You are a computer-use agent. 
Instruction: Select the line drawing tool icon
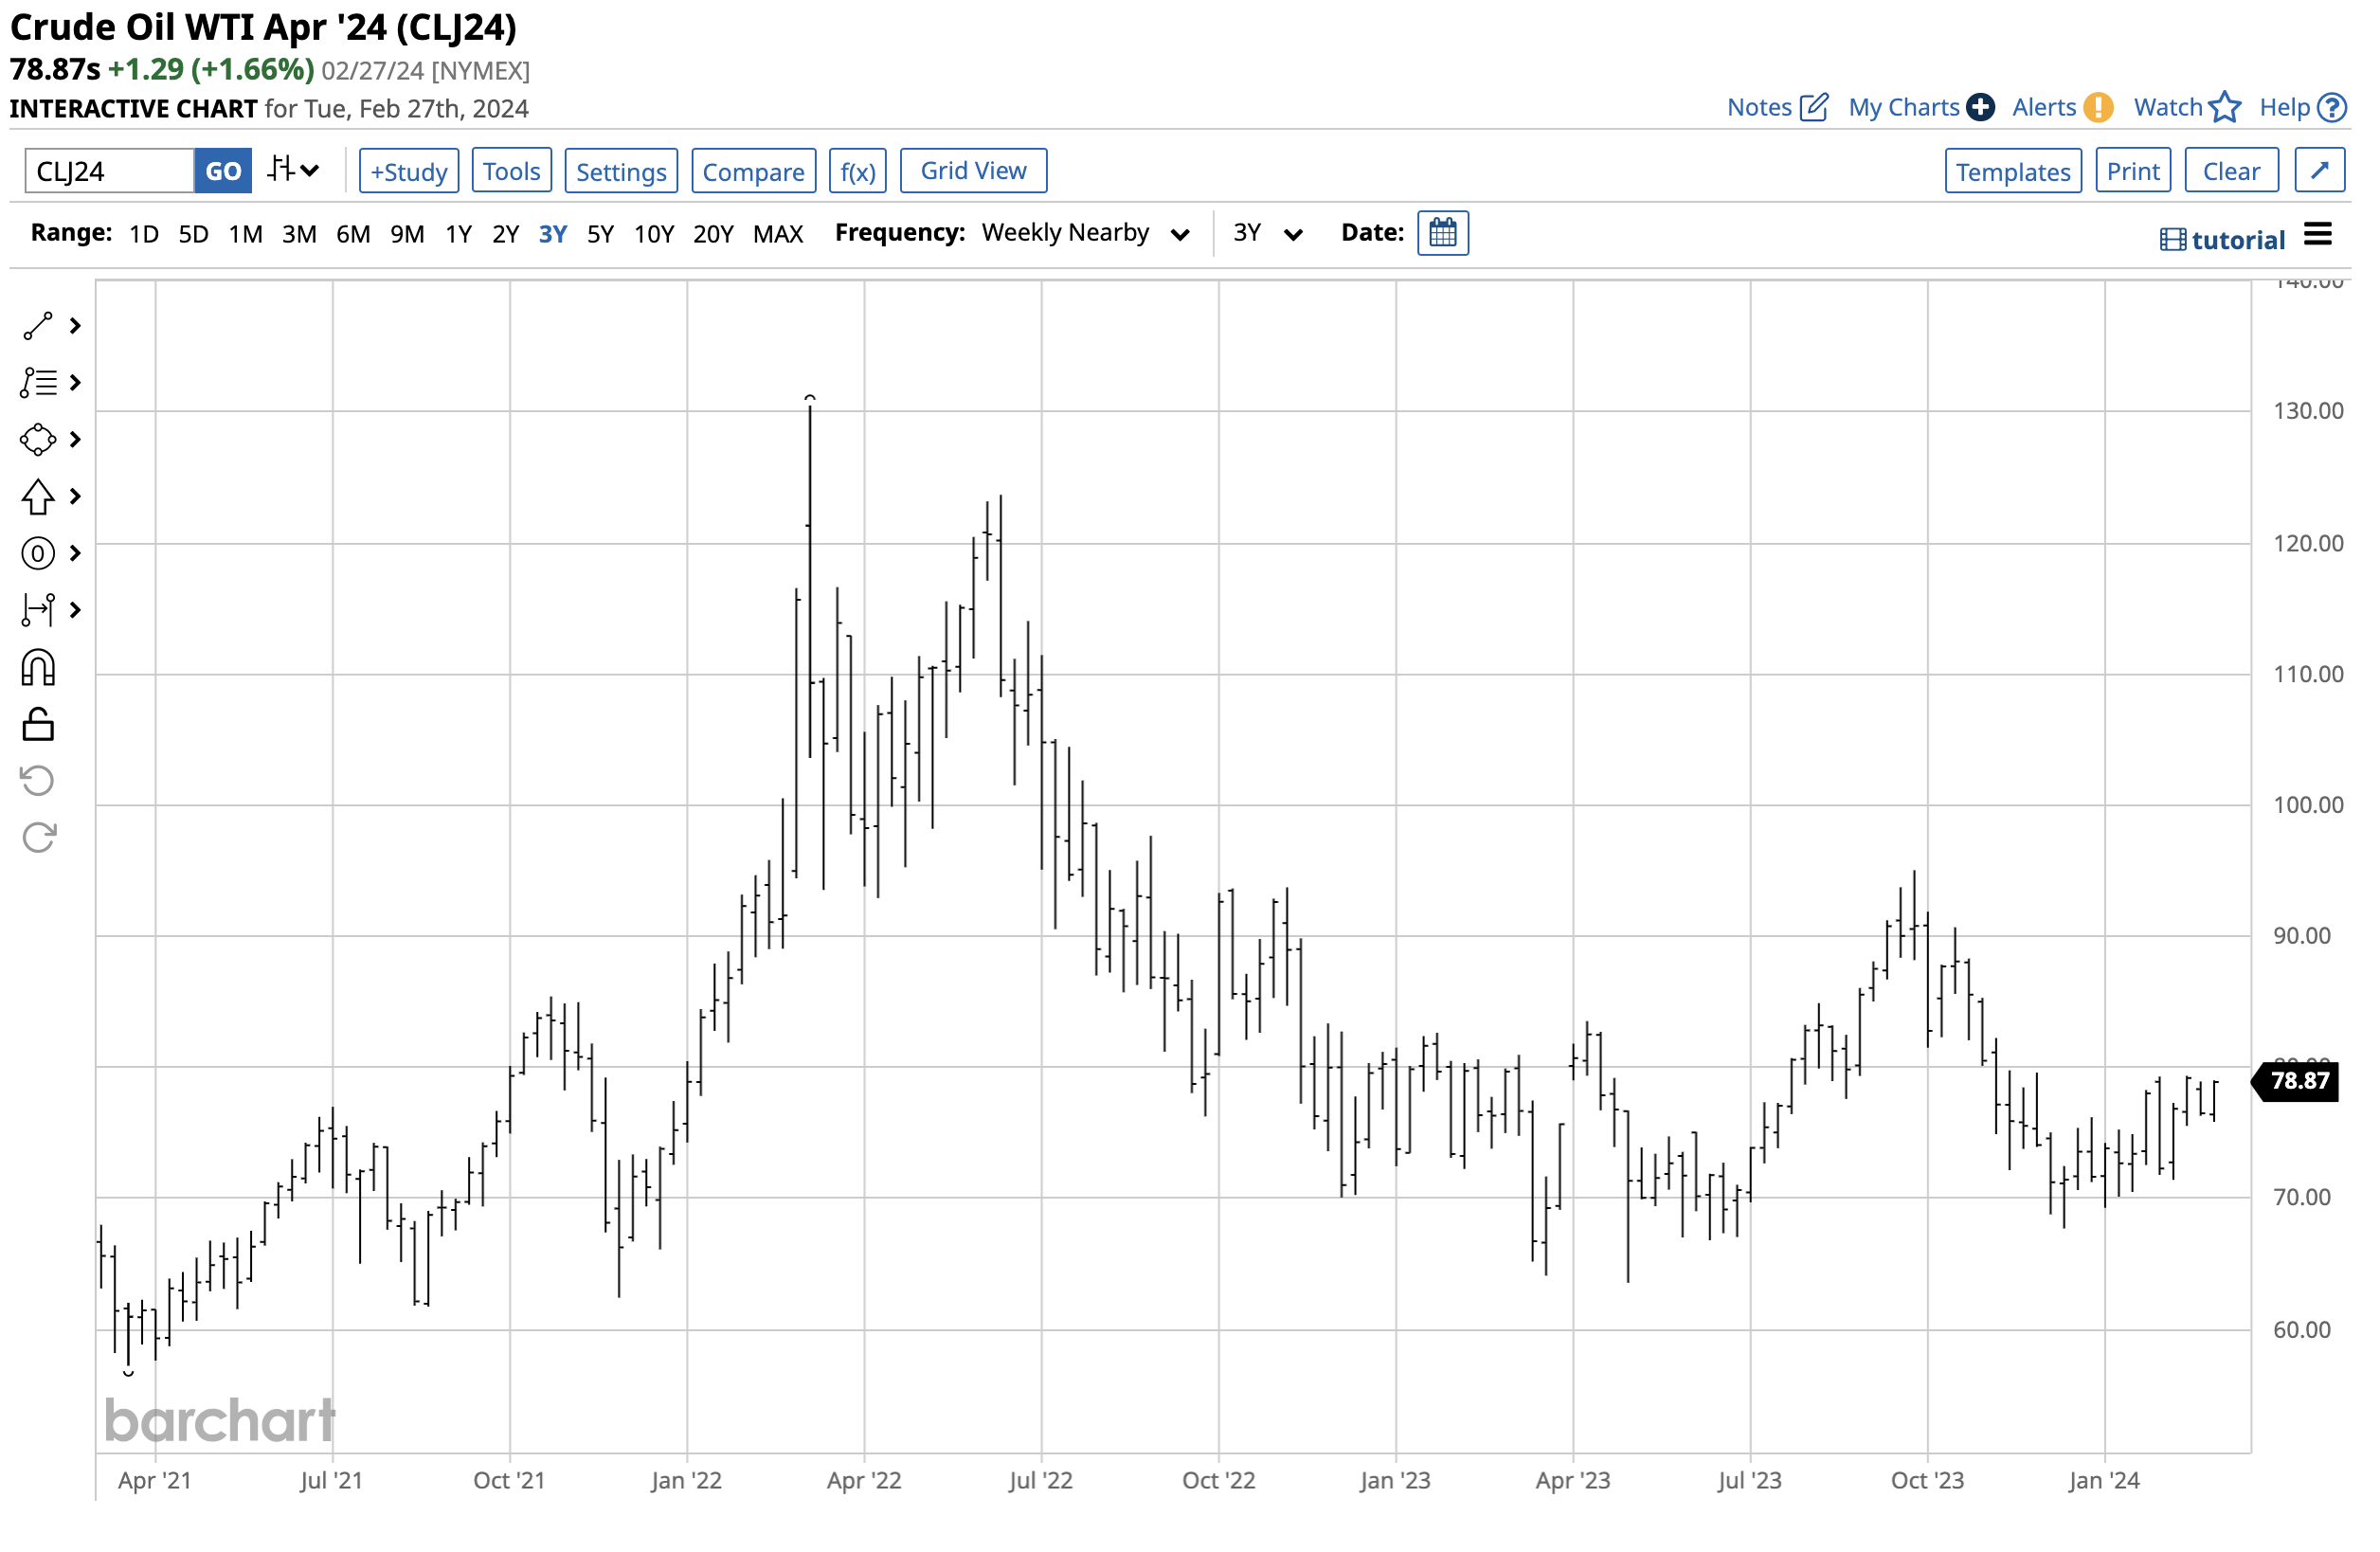(x=38, y=326)
